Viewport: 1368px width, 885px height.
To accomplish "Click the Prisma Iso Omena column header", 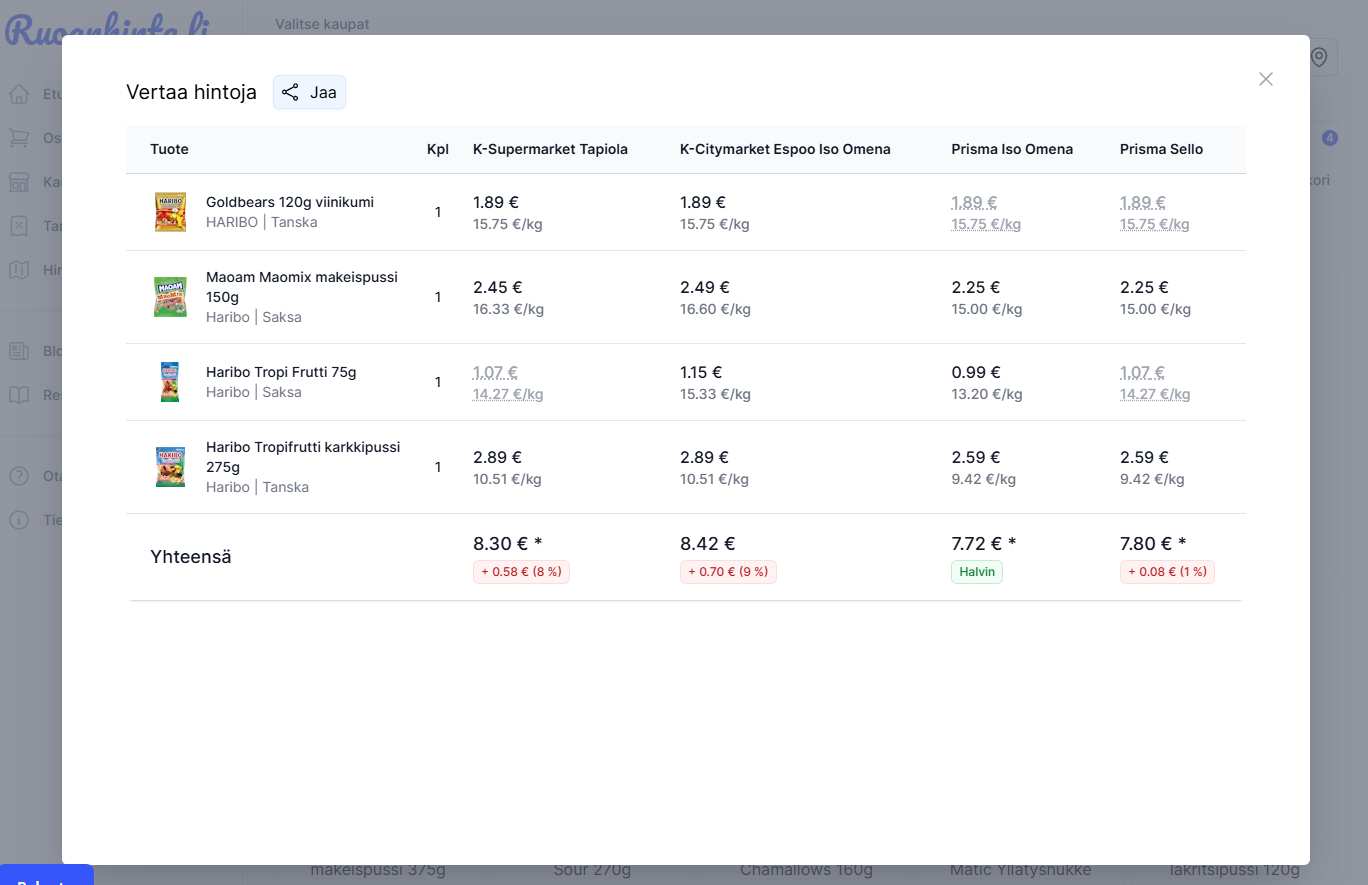I will click(1011, 149).
